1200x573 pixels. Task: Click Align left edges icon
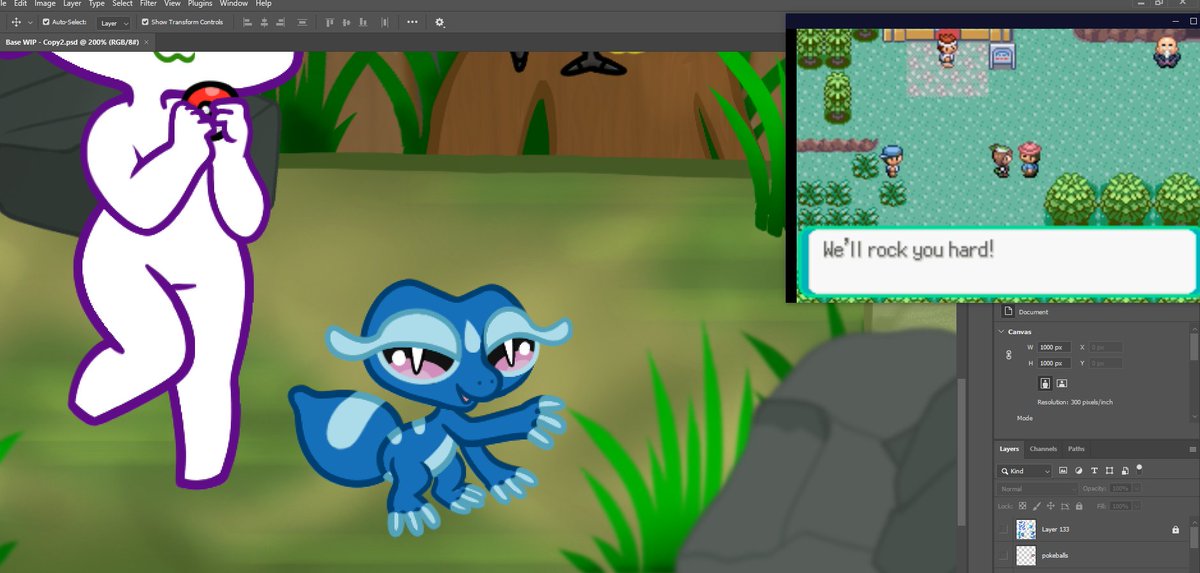[246, 21]
